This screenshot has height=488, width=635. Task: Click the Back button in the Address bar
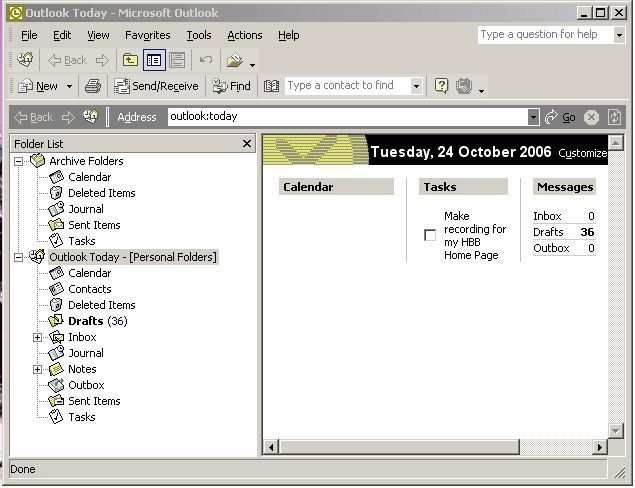click(33, 117)
